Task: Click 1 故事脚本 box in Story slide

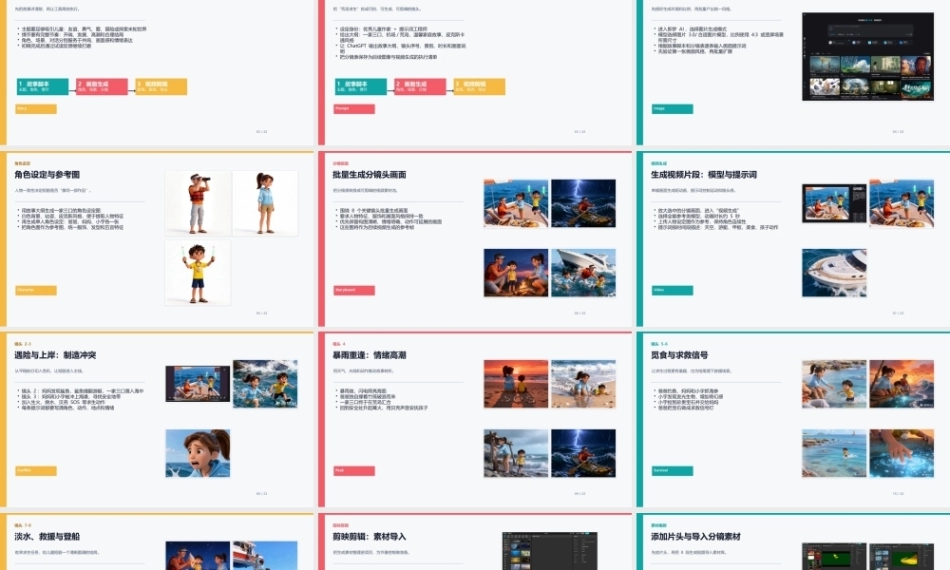Action: [x=42, y=87]
